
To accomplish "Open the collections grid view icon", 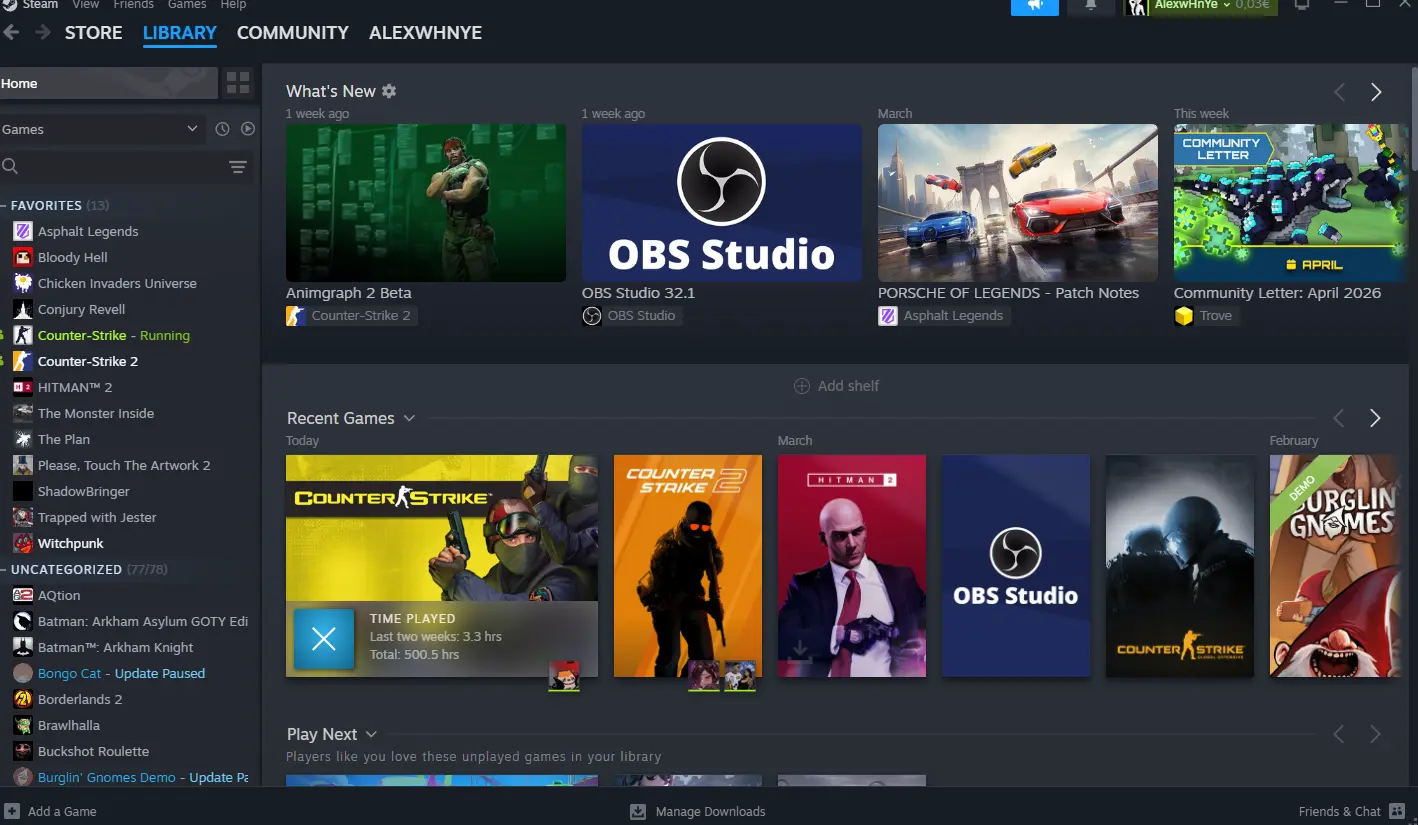I will click(238, 83).
